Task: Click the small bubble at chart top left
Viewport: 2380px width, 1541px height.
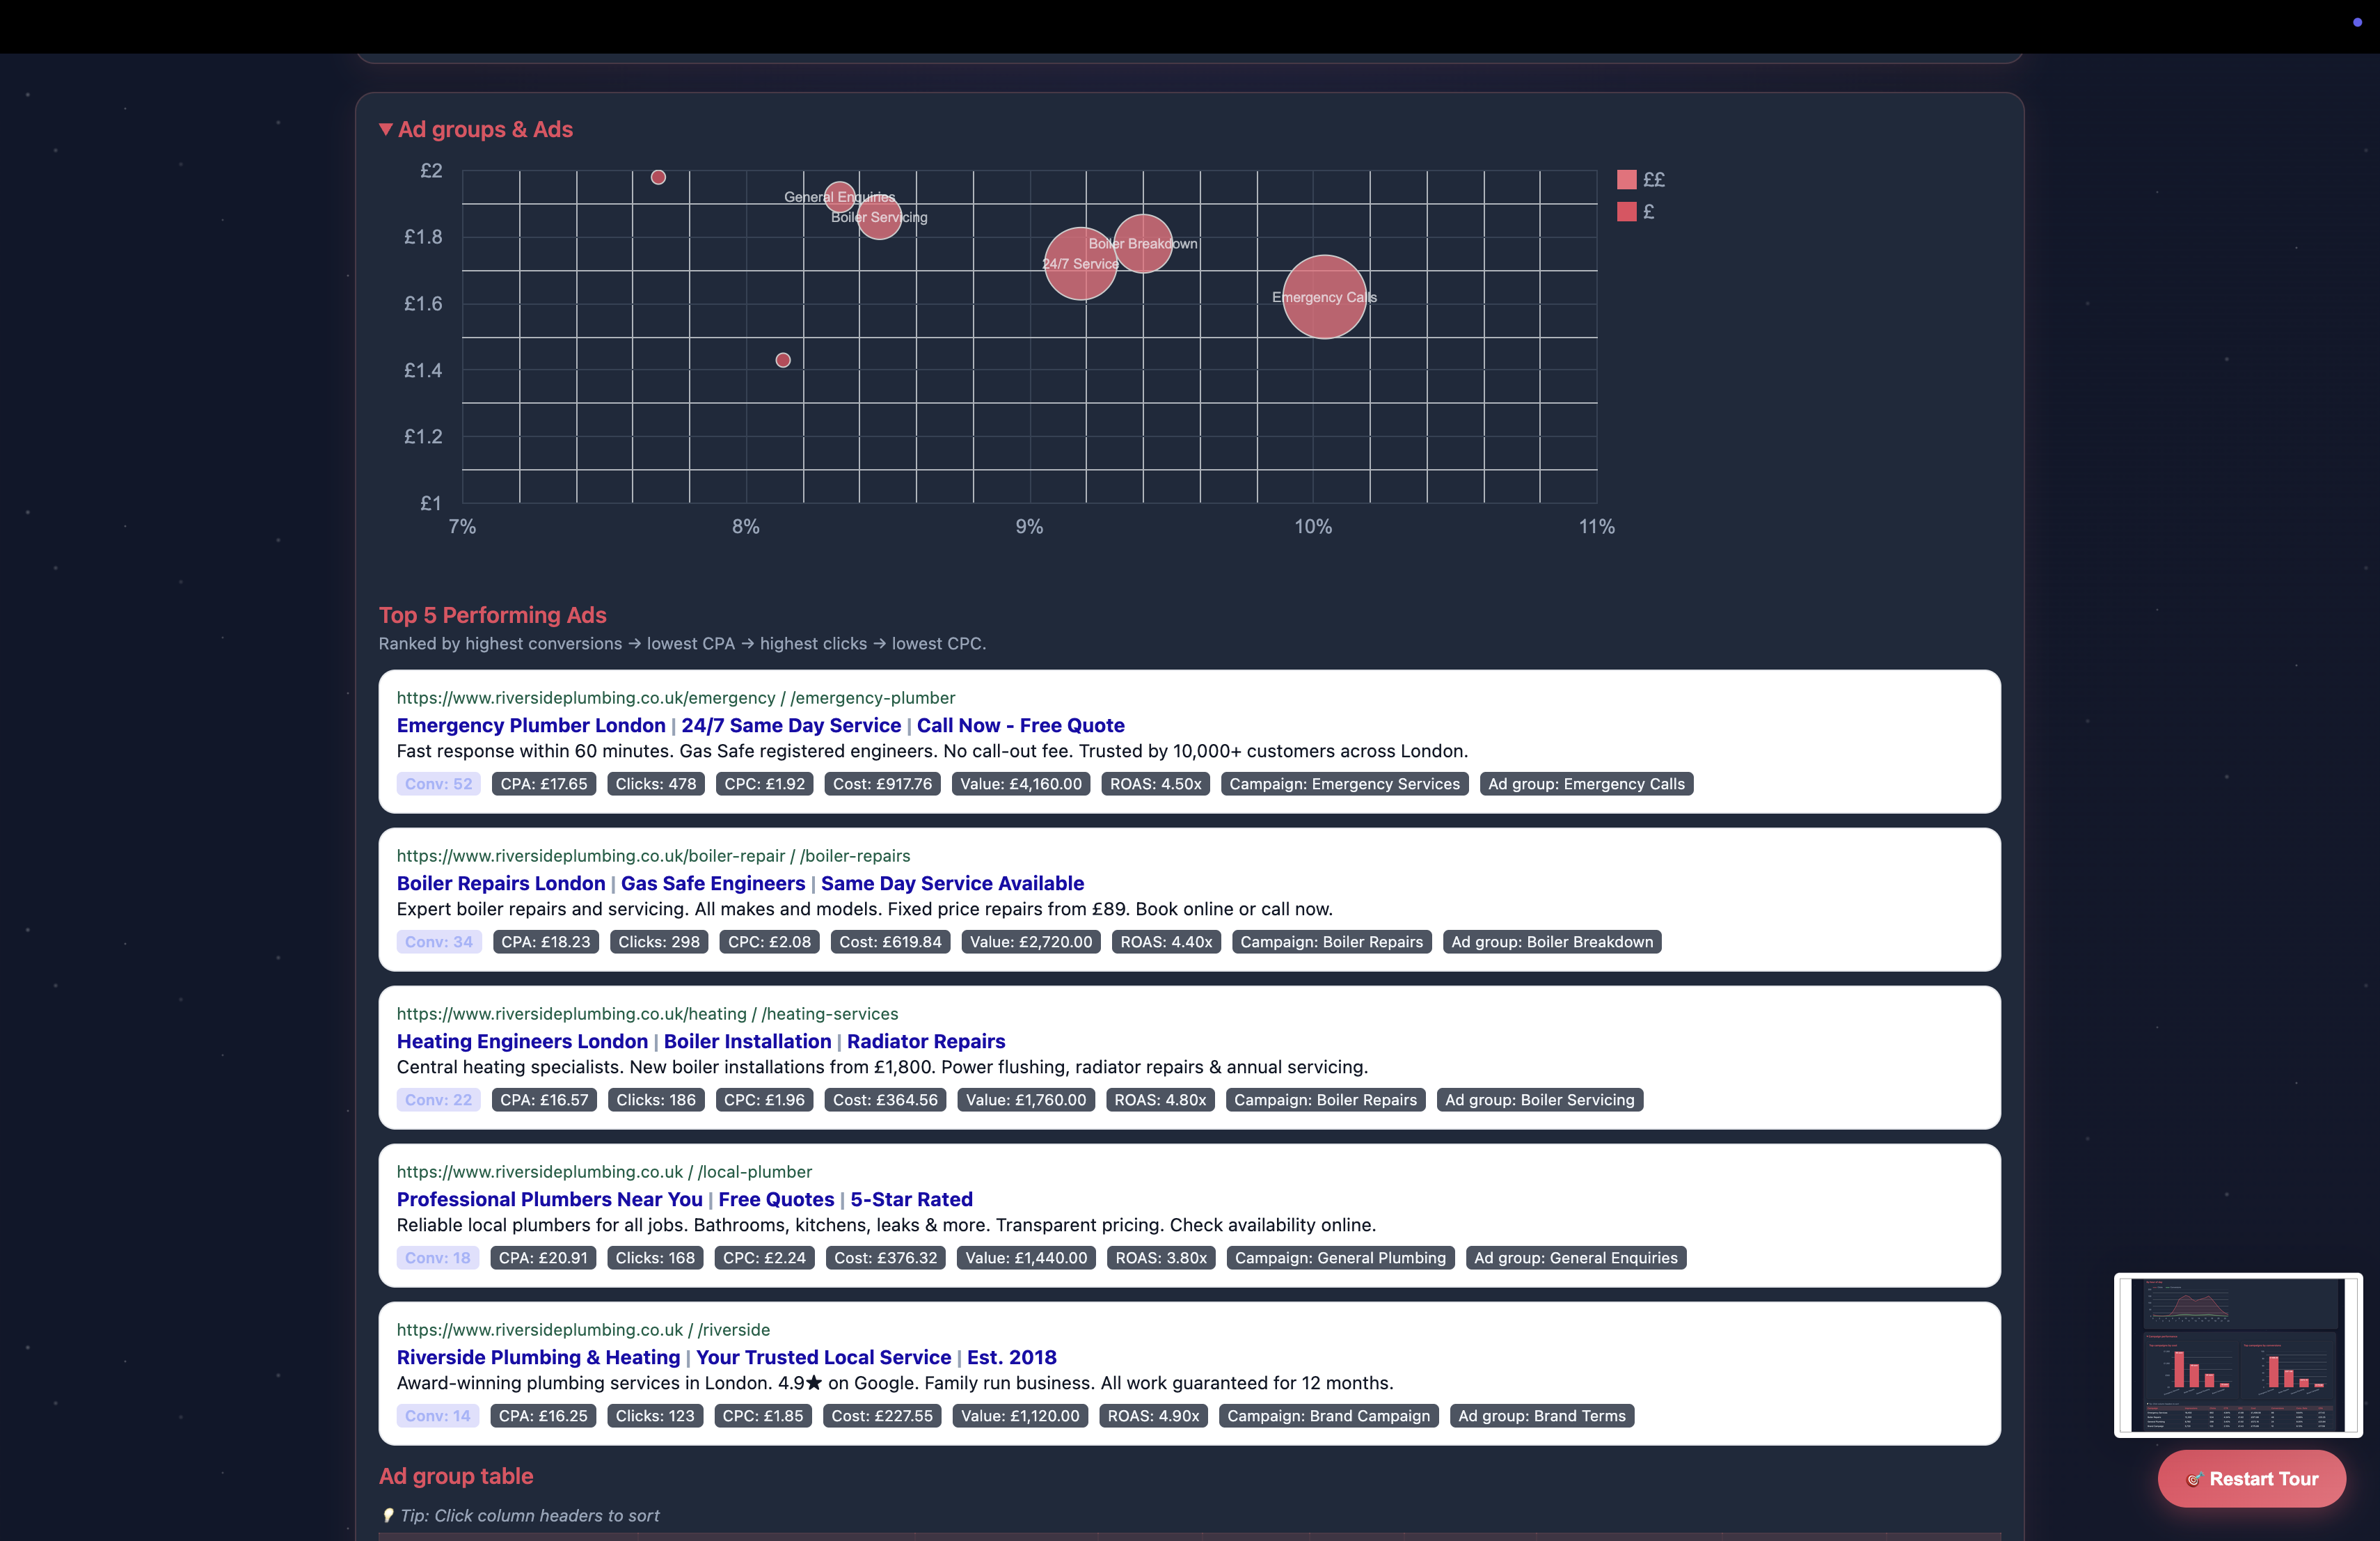Action: [658, 177]
